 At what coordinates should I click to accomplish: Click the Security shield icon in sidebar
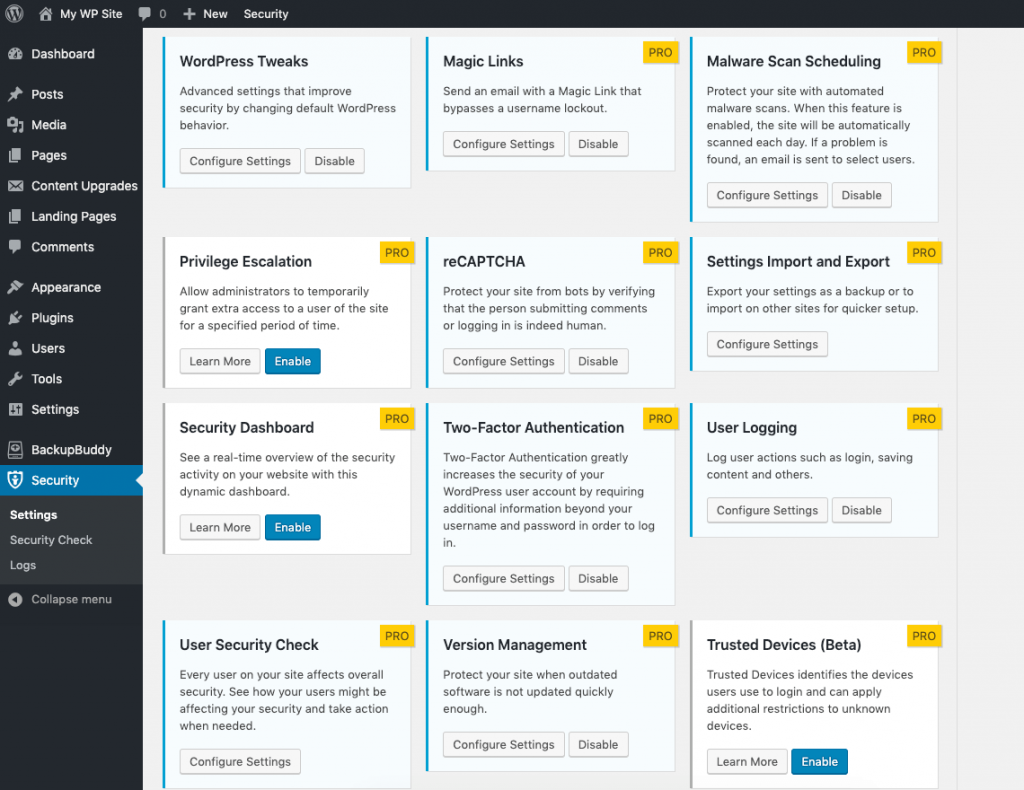pyautogui.click(x=15, y=480)
